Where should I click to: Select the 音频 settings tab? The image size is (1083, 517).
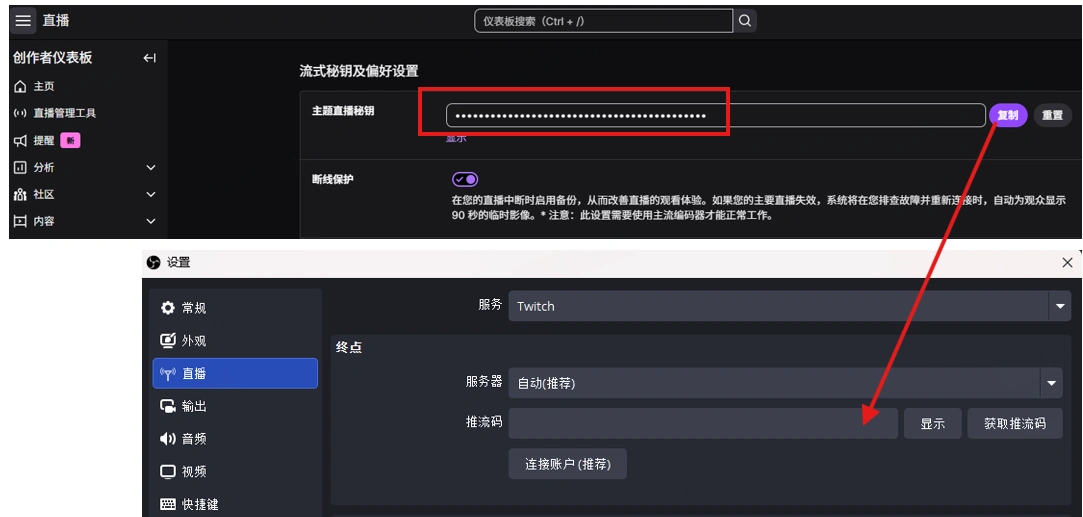pos(235,439)
